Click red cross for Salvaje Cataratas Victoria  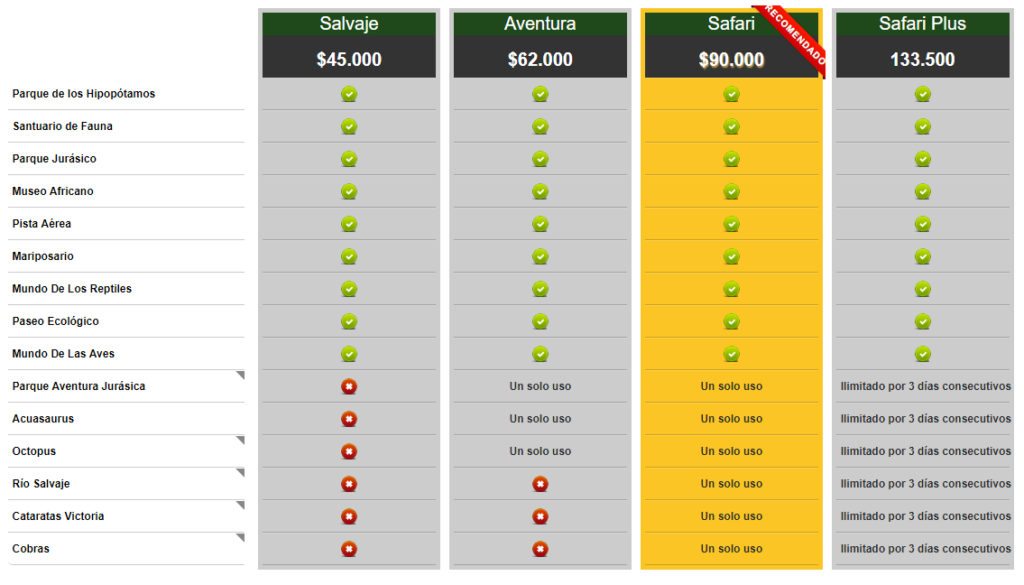(349, 516)
